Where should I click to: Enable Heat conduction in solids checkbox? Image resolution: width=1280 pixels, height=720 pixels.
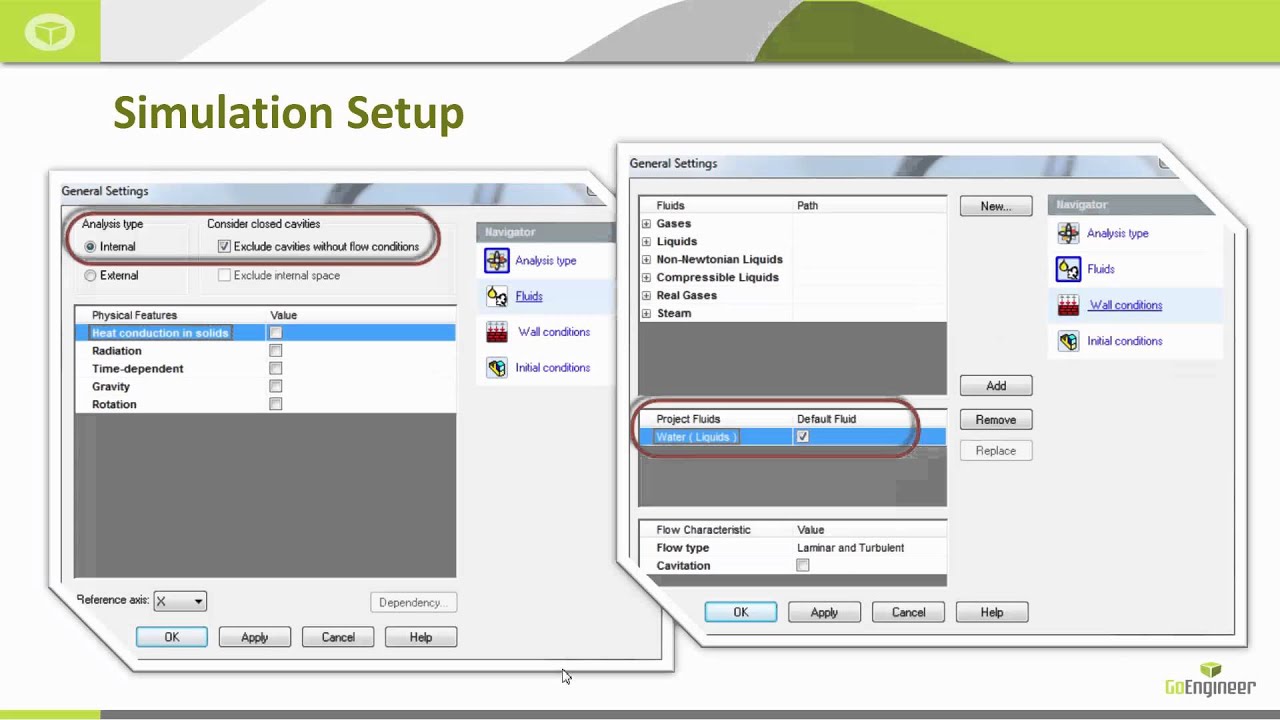coord(276,333)
